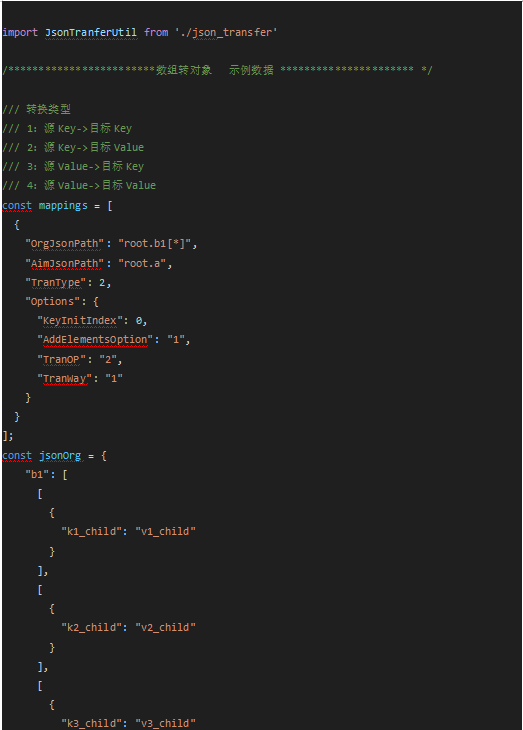Click the "TranWay" property
Screen dimensions: 523x730
65,379
